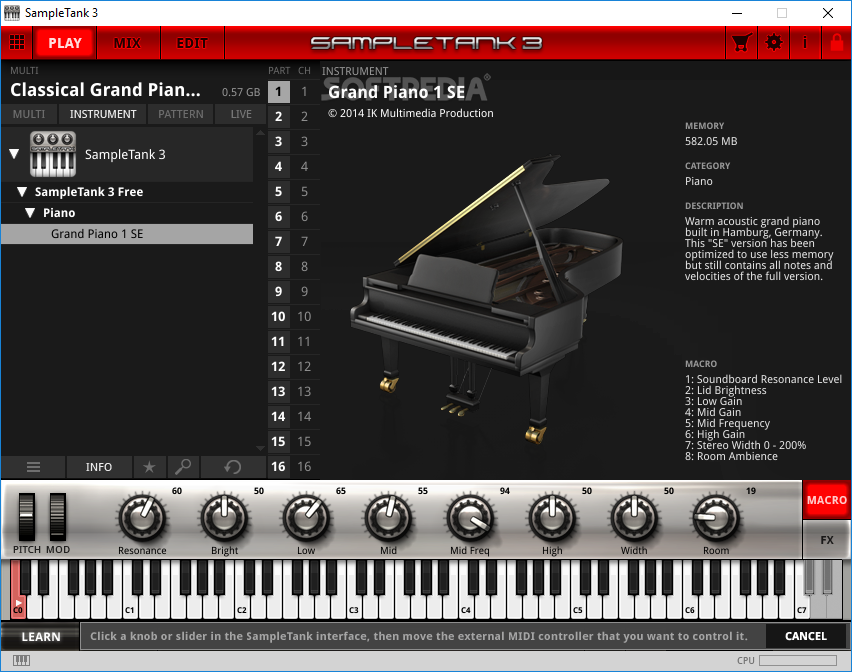This screenshot has height=672, width=852.
Task: Click the Width knob
Action: [634, 517]
